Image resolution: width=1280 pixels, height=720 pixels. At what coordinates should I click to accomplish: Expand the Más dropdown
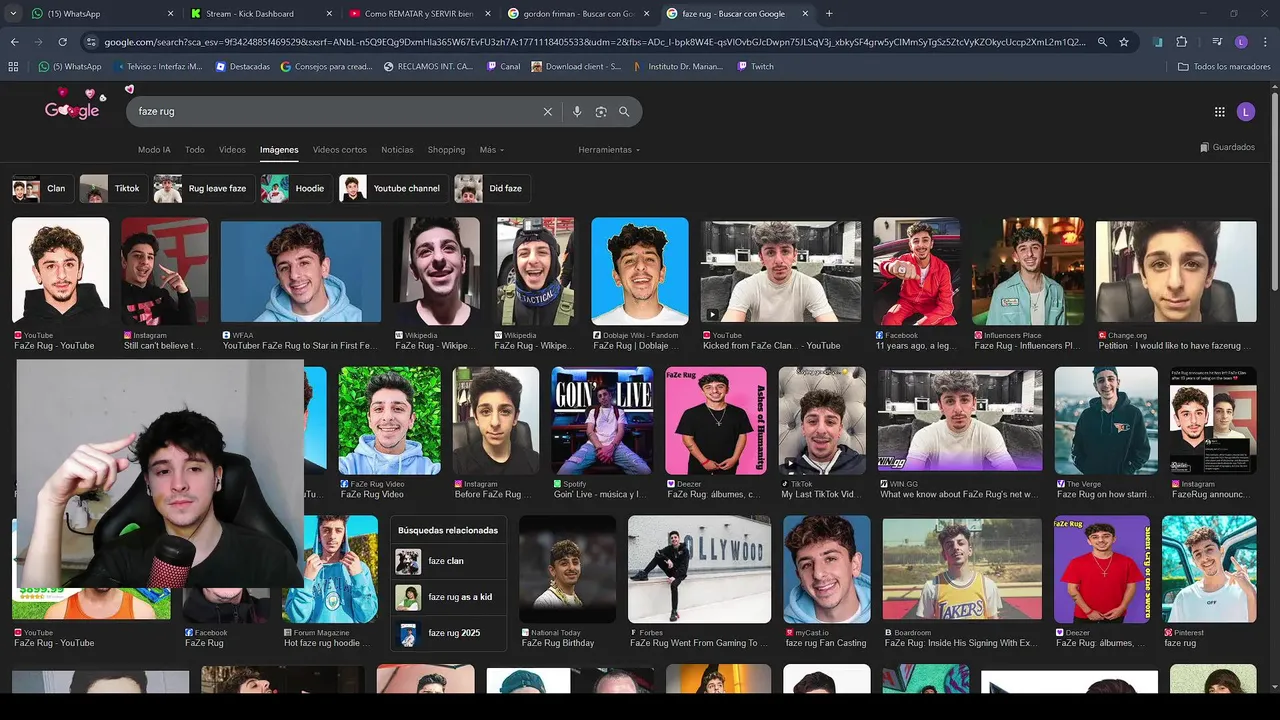tap(491, 150)
